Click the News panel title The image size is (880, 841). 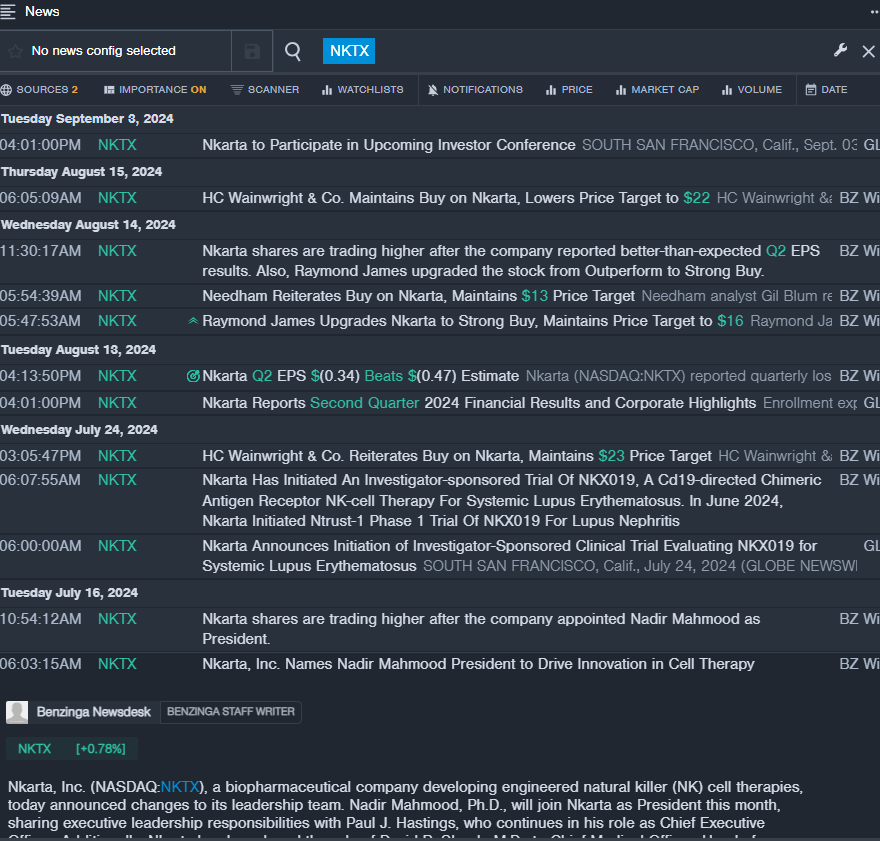pos(42,12)
